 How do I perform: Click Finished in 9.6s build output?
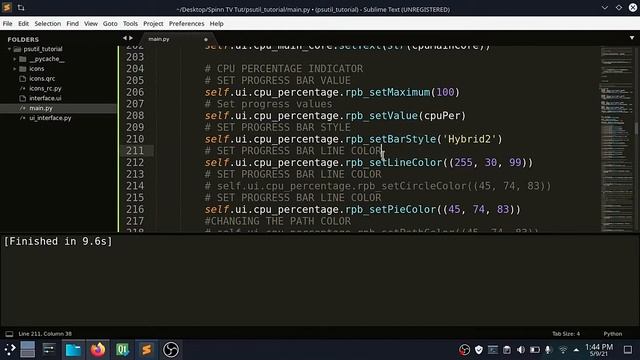click(x=58, y=241)
